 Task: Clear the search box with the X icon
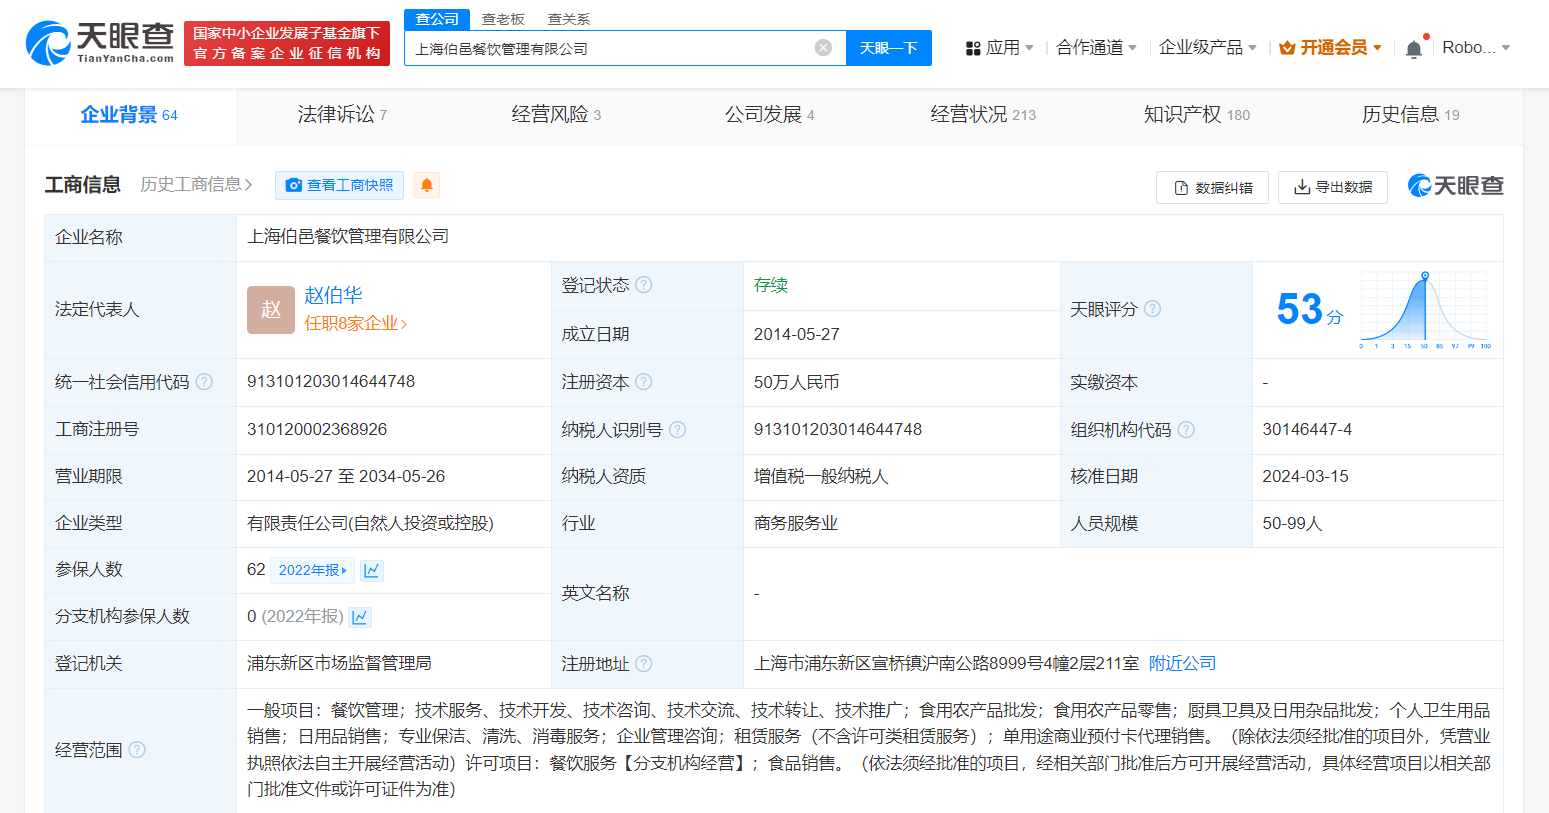[823, 47]
